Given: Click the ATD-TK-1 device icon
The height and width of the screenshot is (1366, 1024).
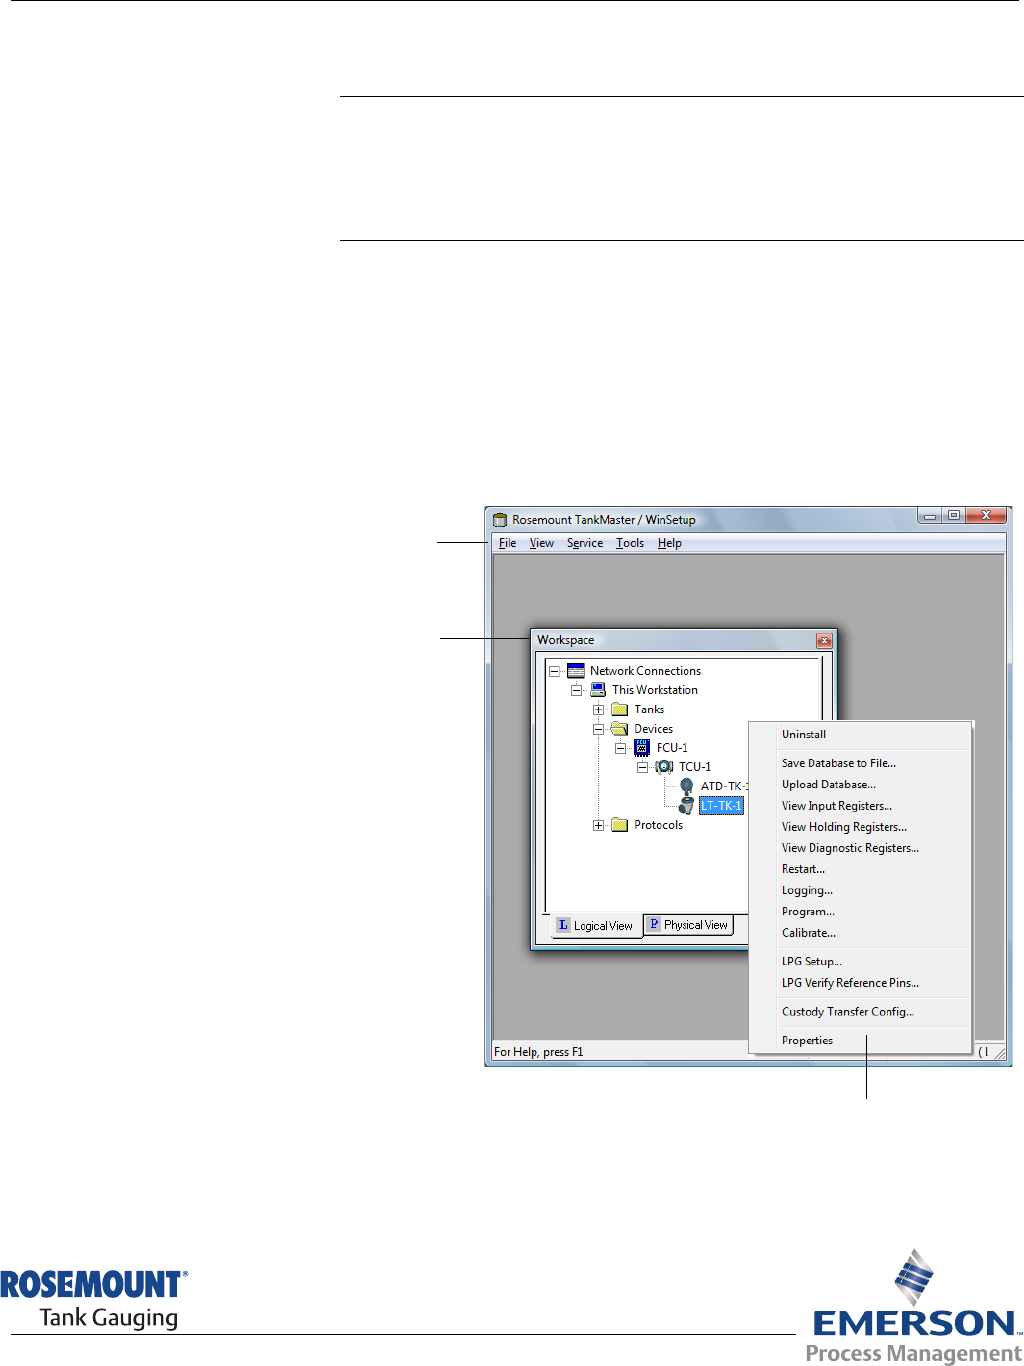Looking at the screenshot, I should [x=687, y=786].
